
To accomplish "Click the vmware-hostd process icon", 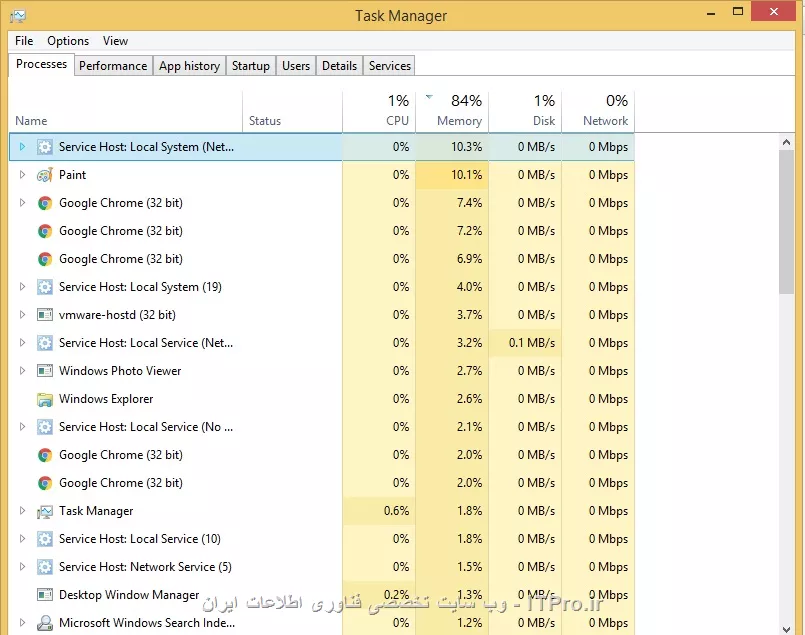I will pos(45,315).
